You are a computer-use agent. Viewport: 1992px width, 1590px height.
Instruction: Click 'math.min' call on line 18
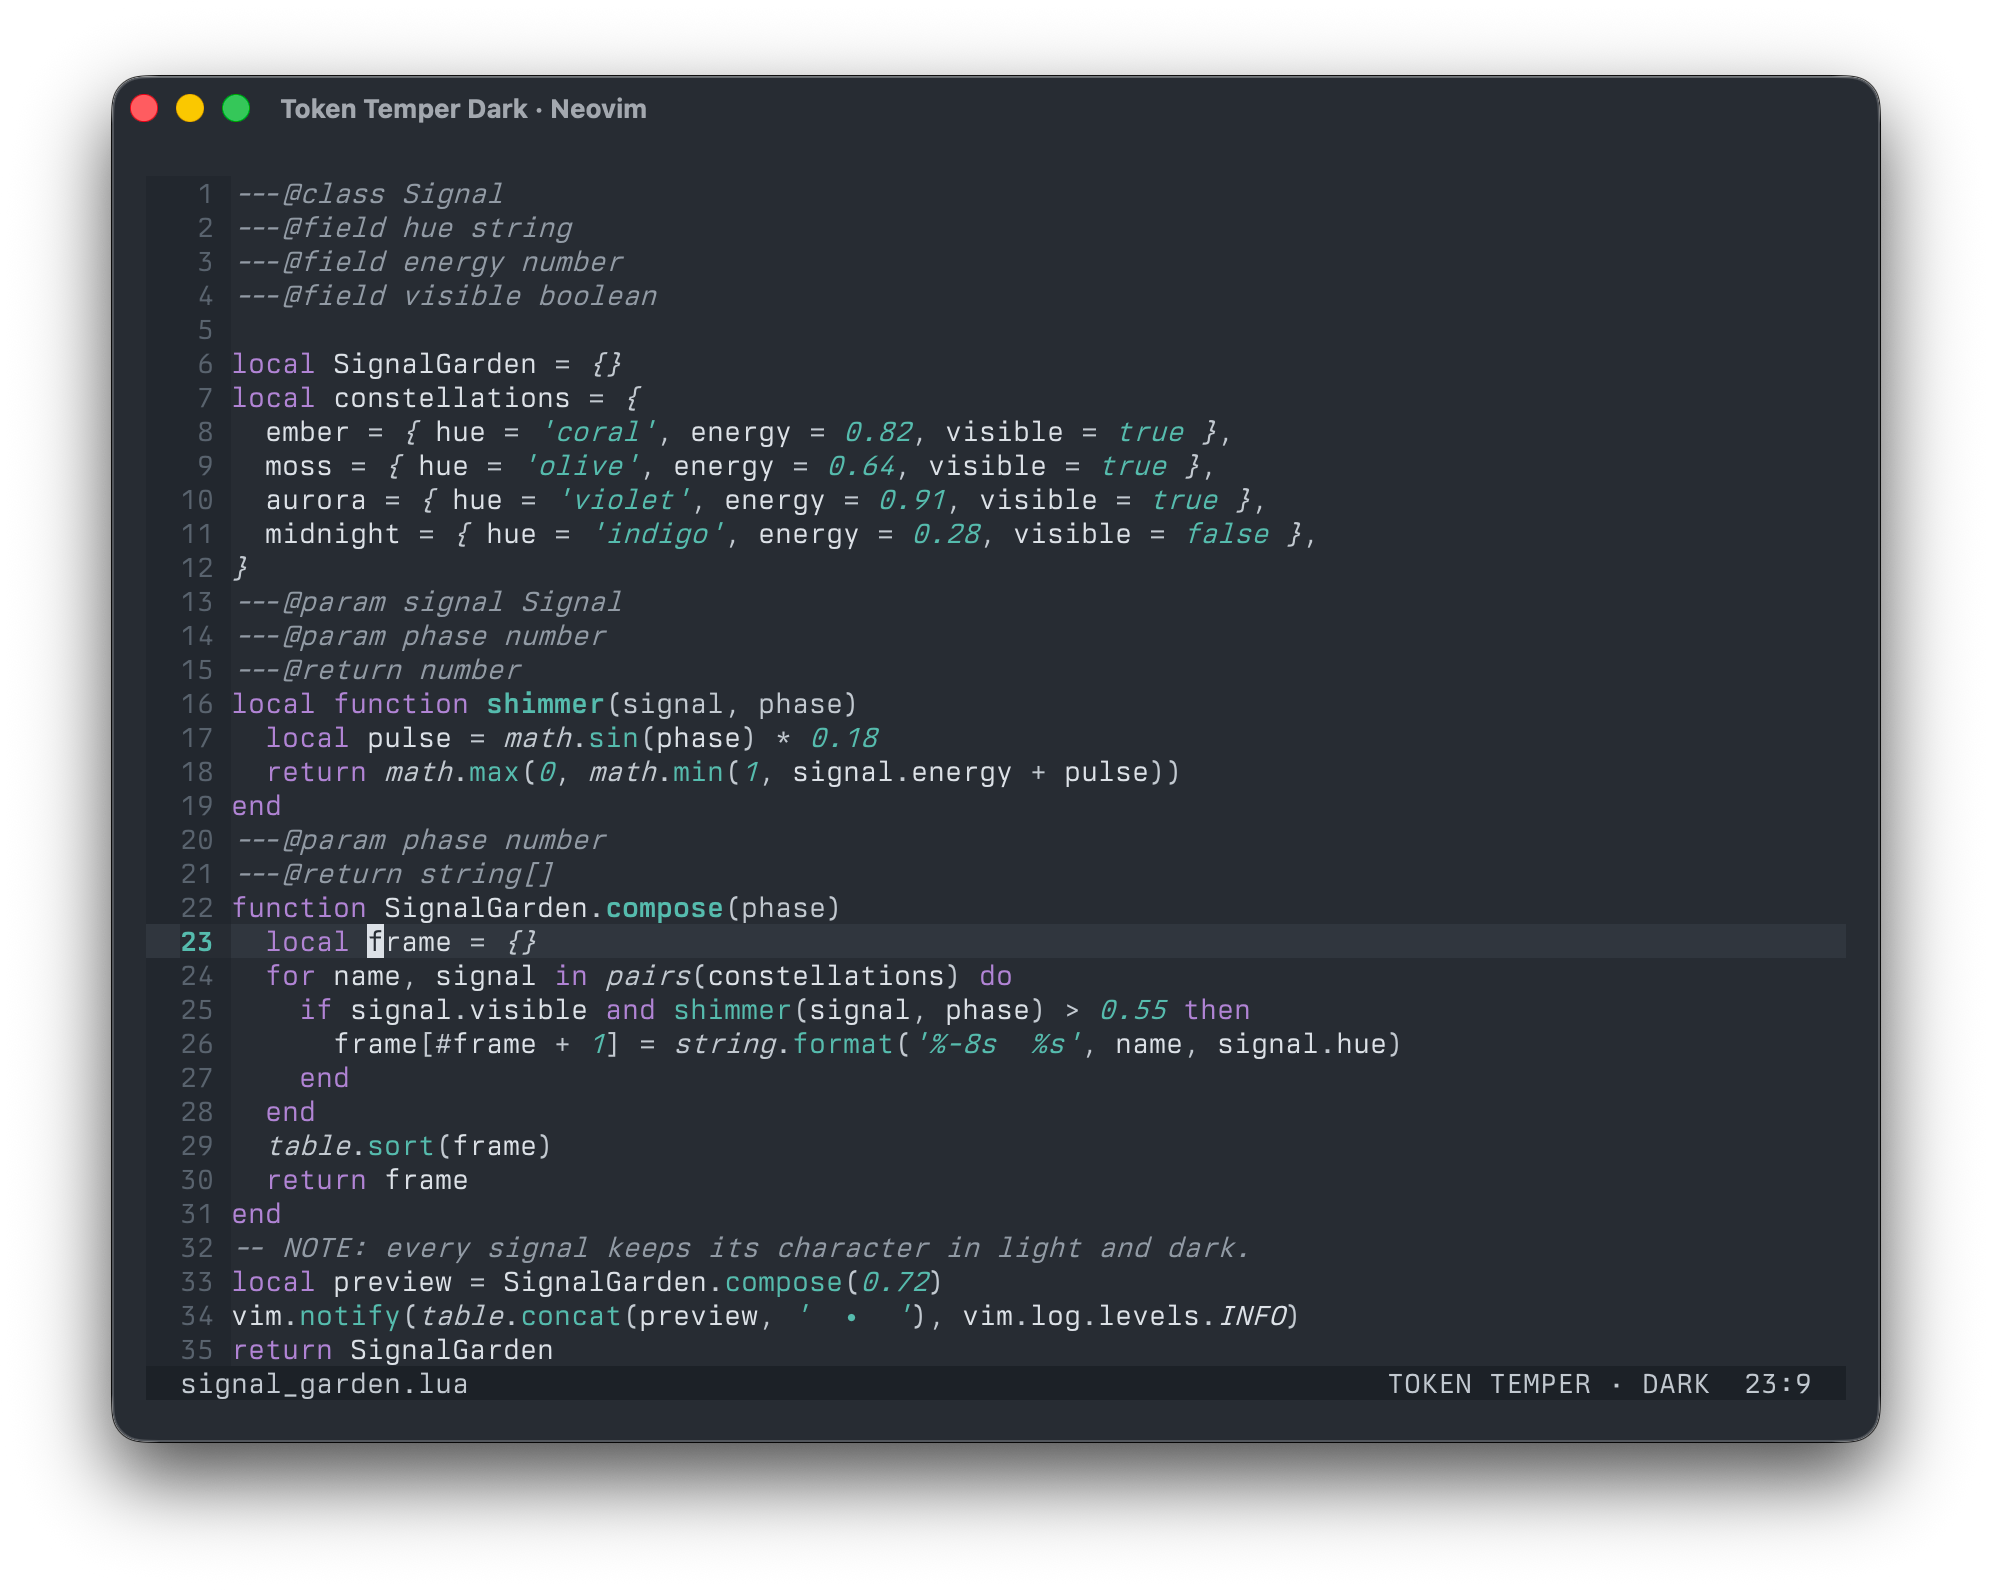click(656, 772)
